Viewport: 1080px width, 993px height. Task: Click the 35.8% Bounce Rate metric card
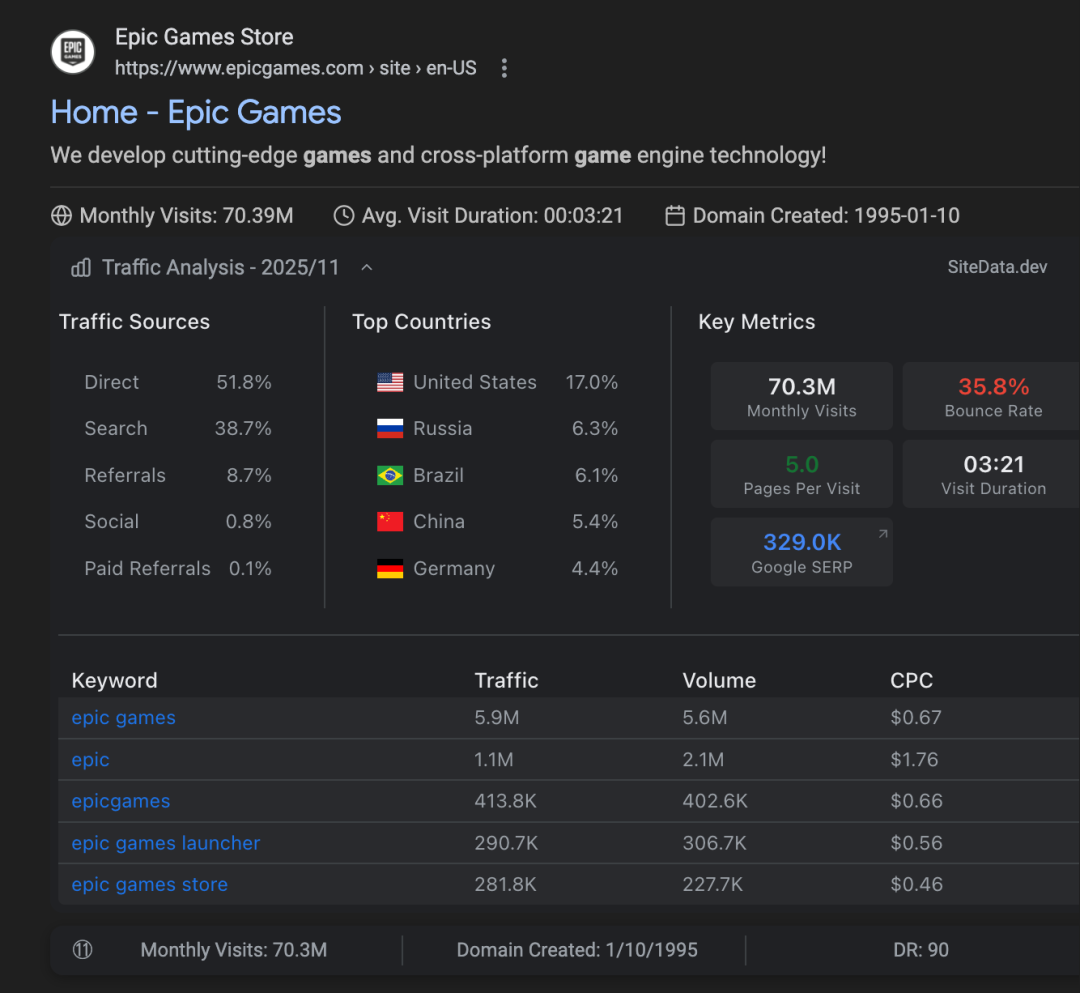[993, 397]
